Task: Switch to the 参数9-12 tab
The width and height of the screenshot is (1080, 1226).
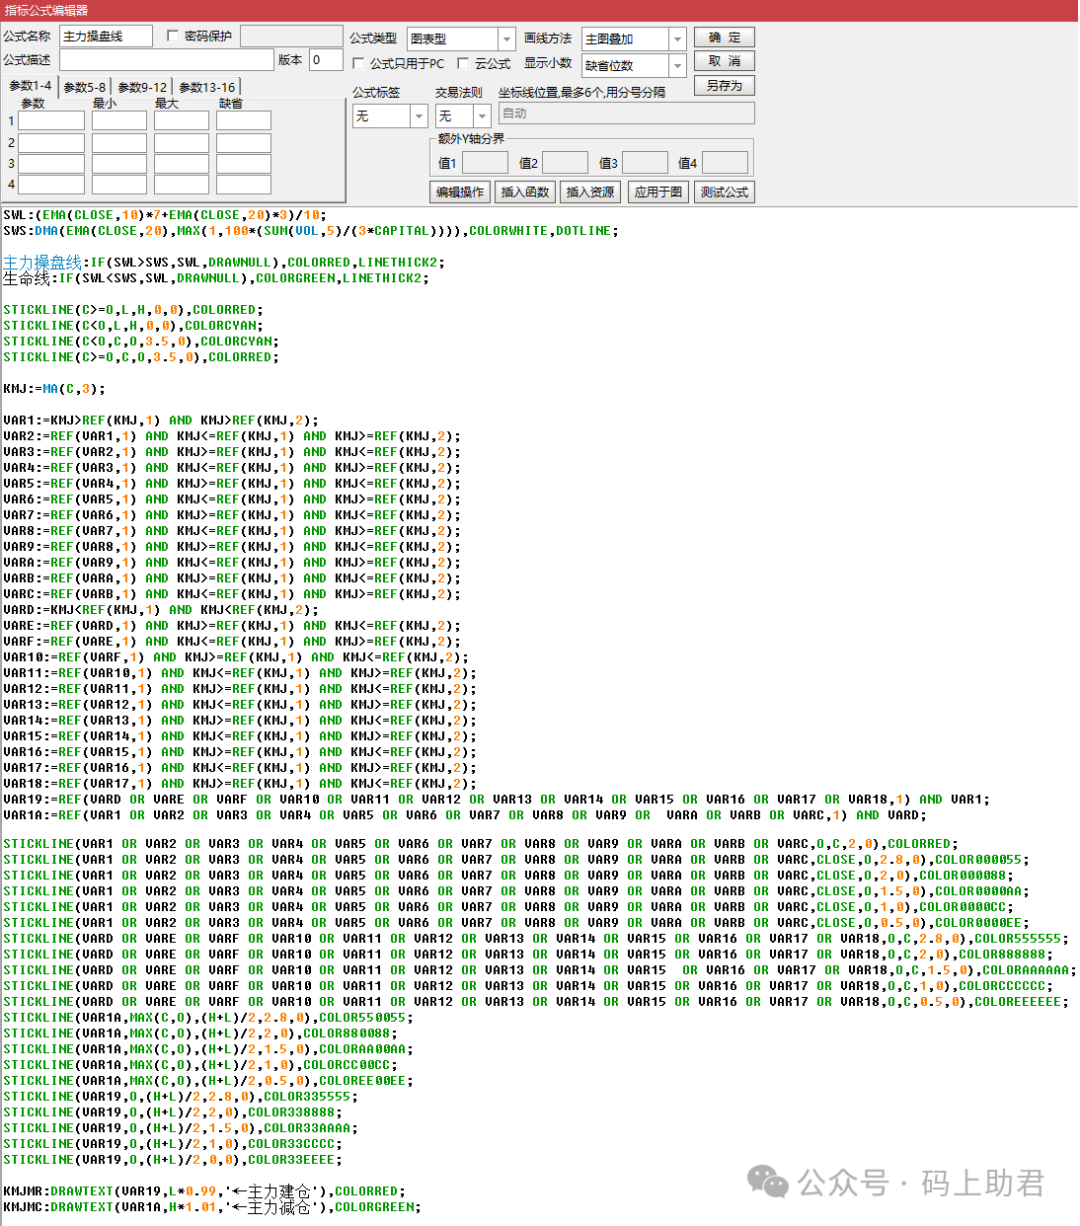Action: point(143,87)
